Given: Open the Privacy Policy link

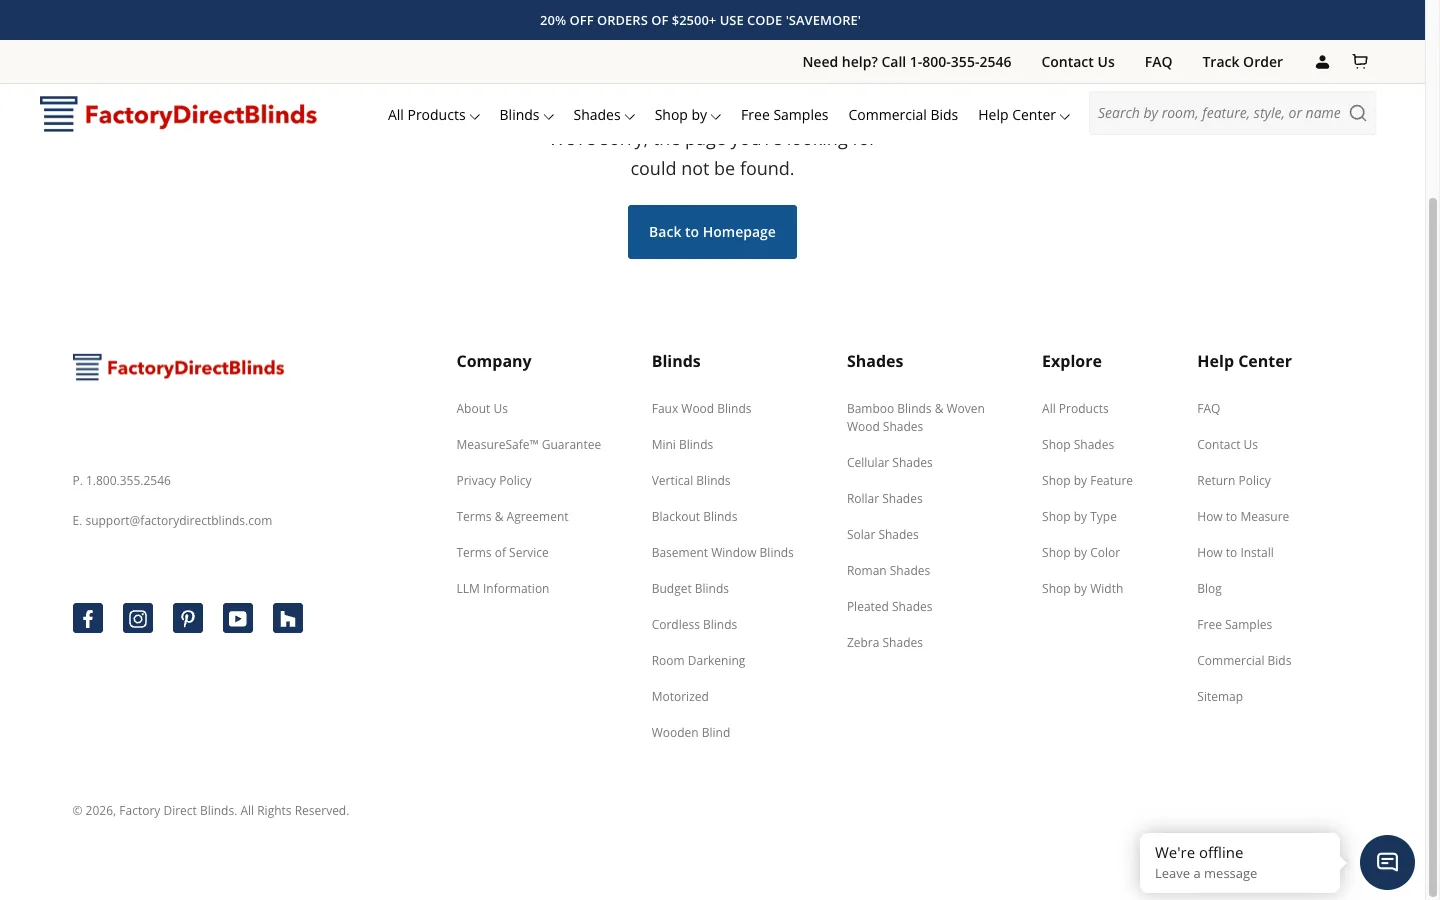Looking at the screenshot, I should coord(494,481).
